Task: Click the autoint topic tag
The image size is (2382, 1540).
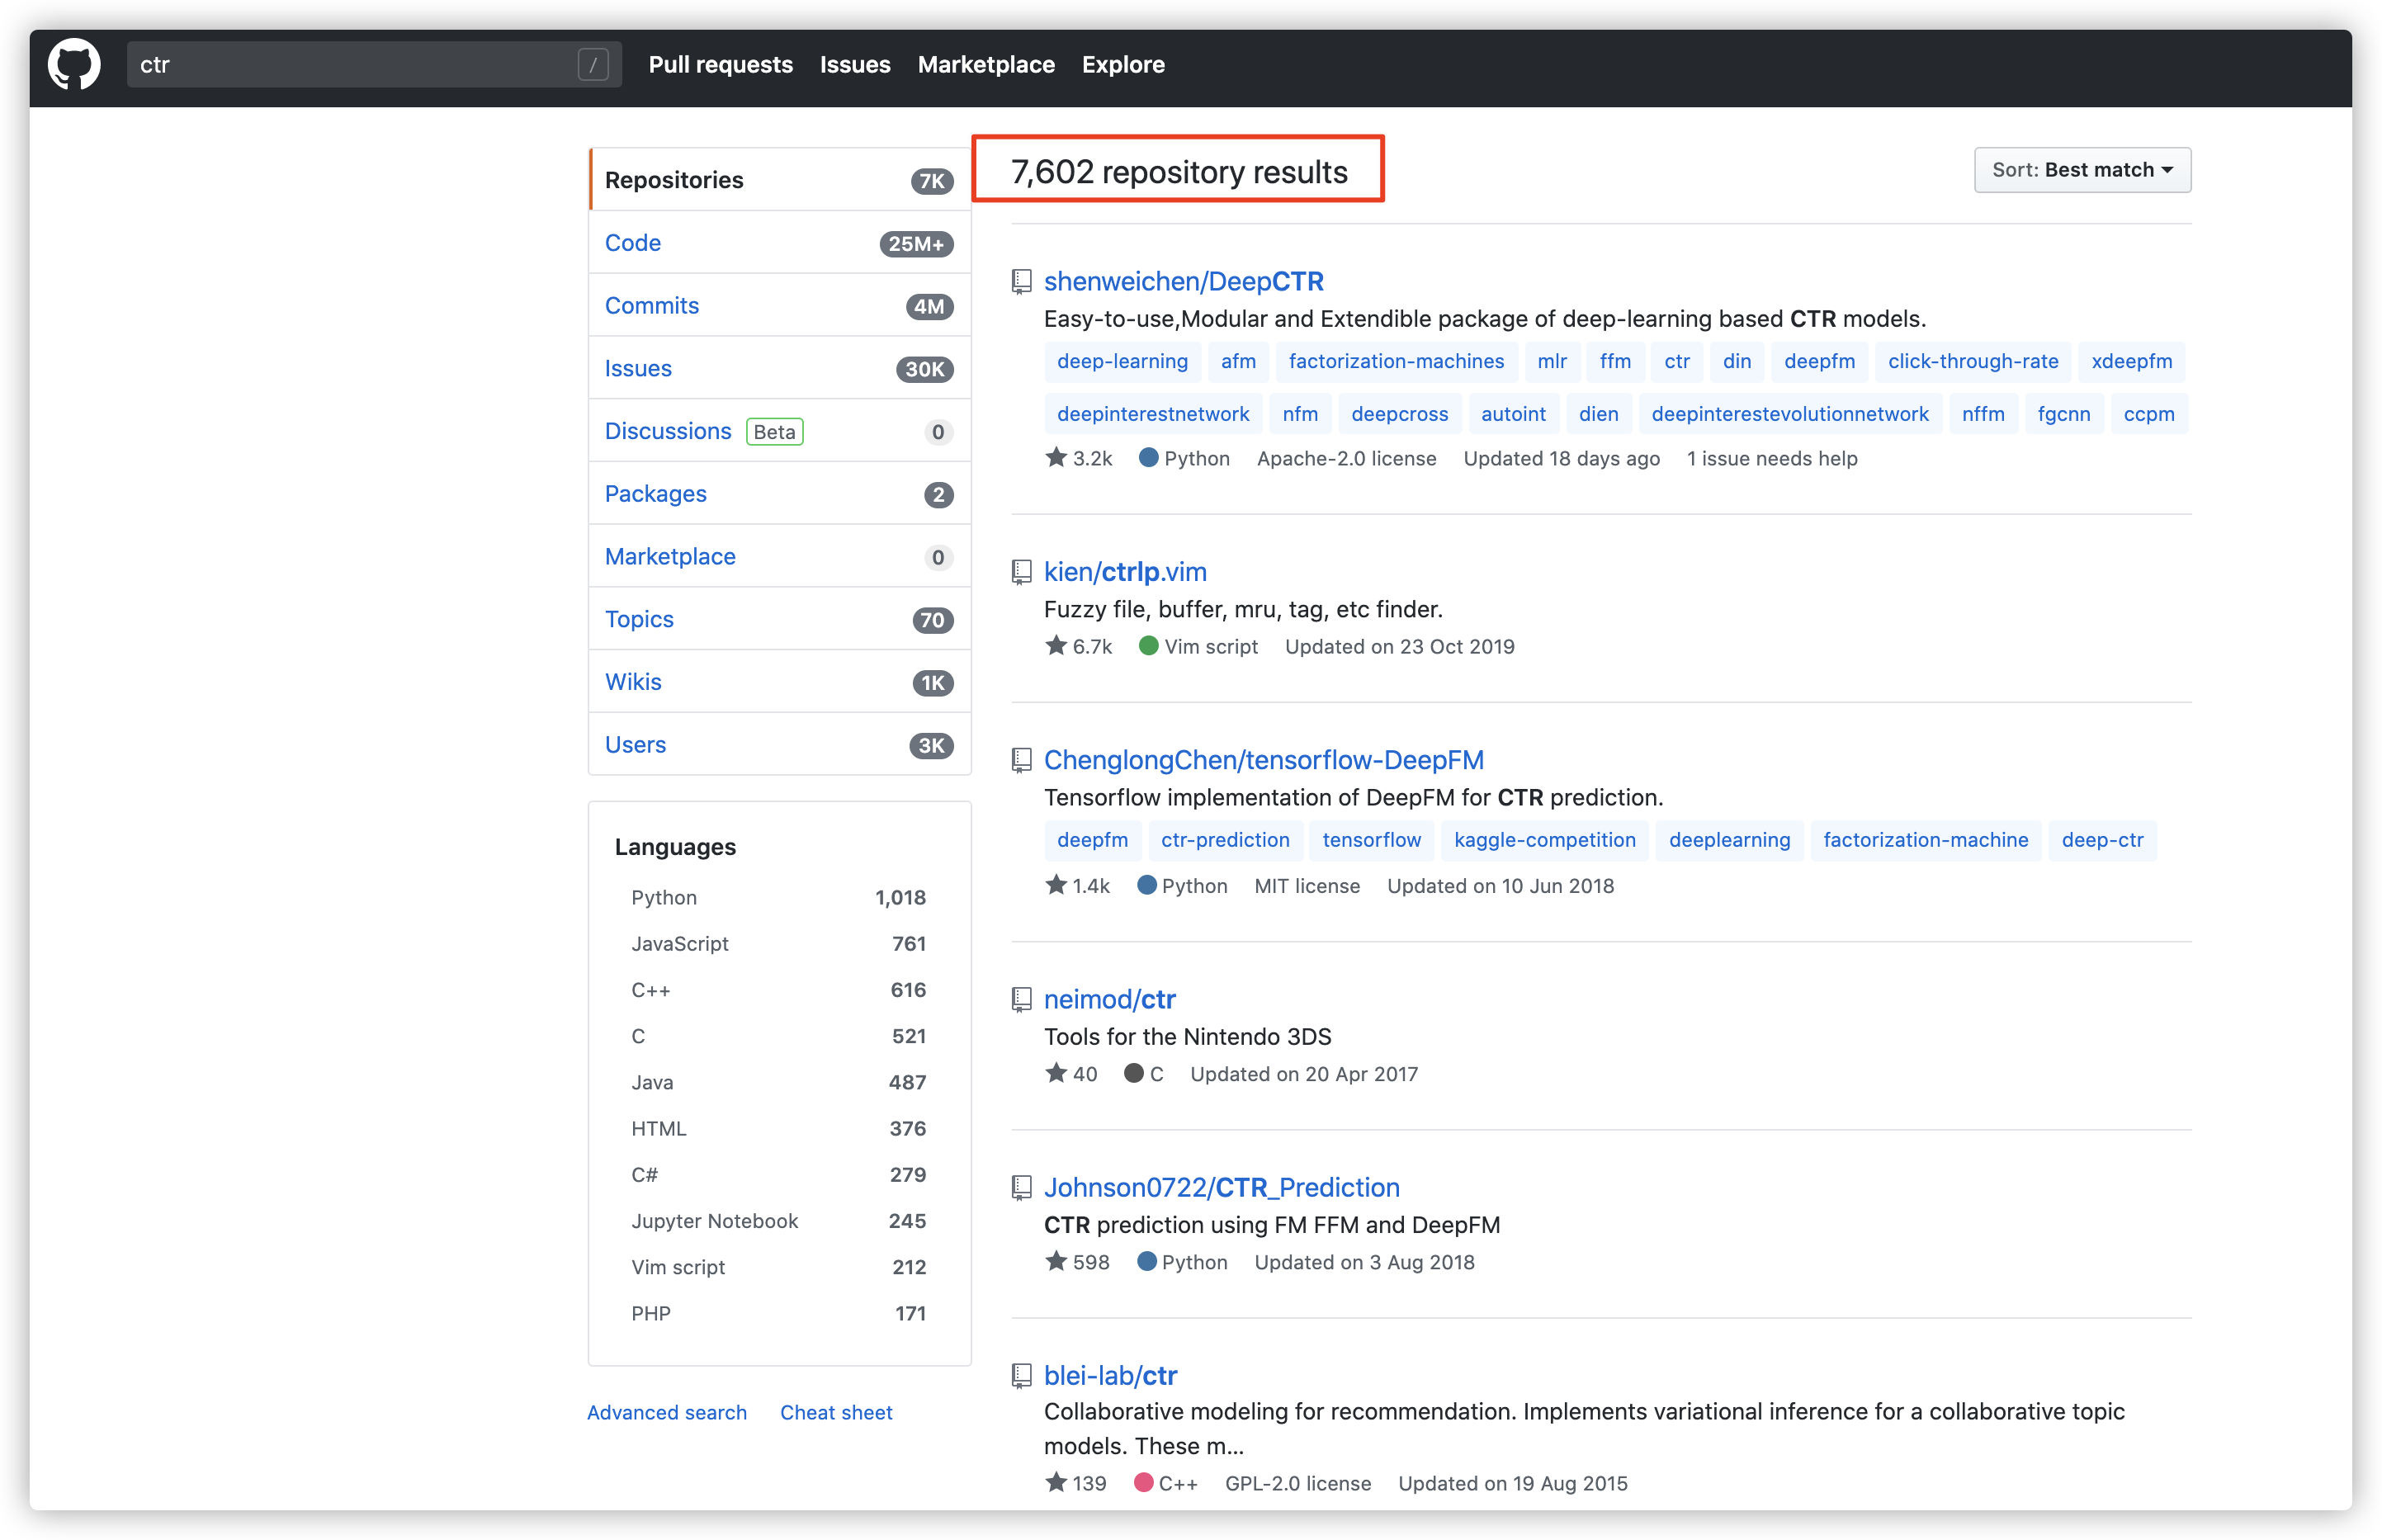Action: click(x=1513, y=414)
